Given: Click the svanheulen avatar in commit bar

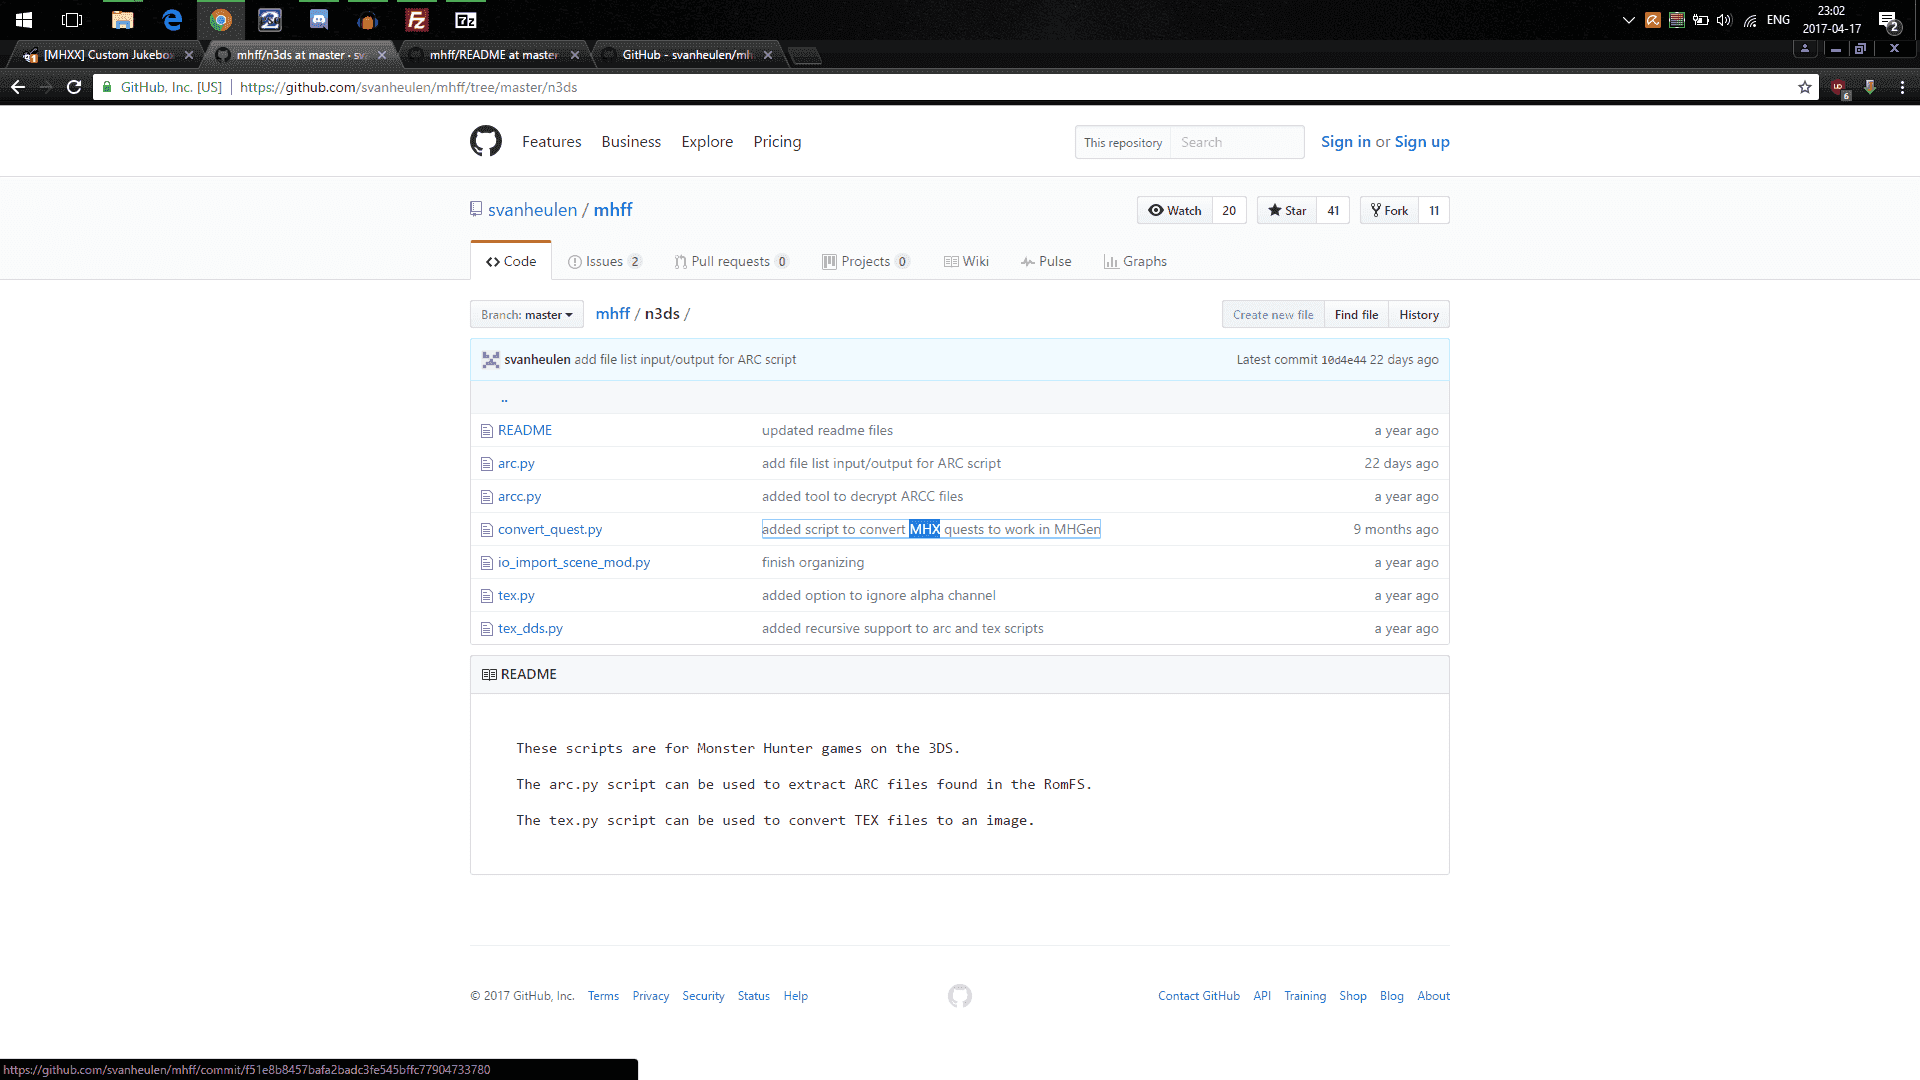Looking at the screenshot, I should pos(490,360).
